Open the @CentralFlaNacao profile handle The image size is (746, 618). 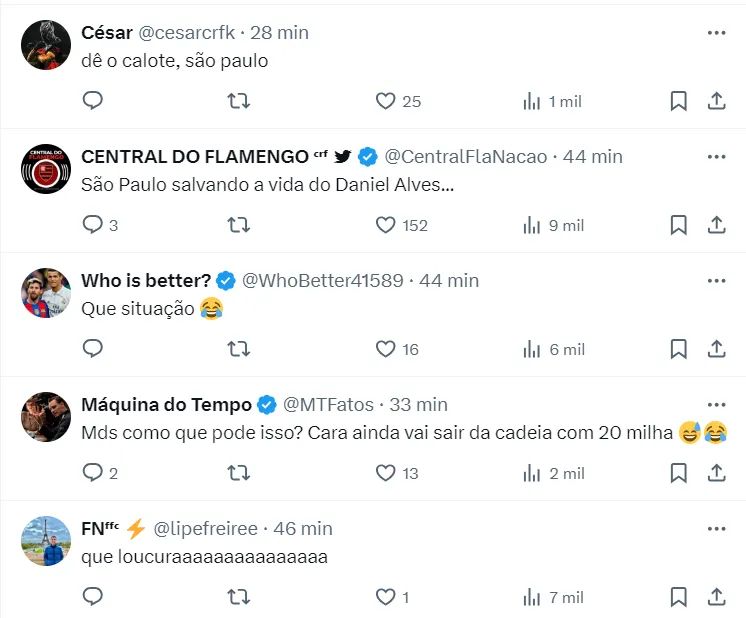[x=466, y=156]
